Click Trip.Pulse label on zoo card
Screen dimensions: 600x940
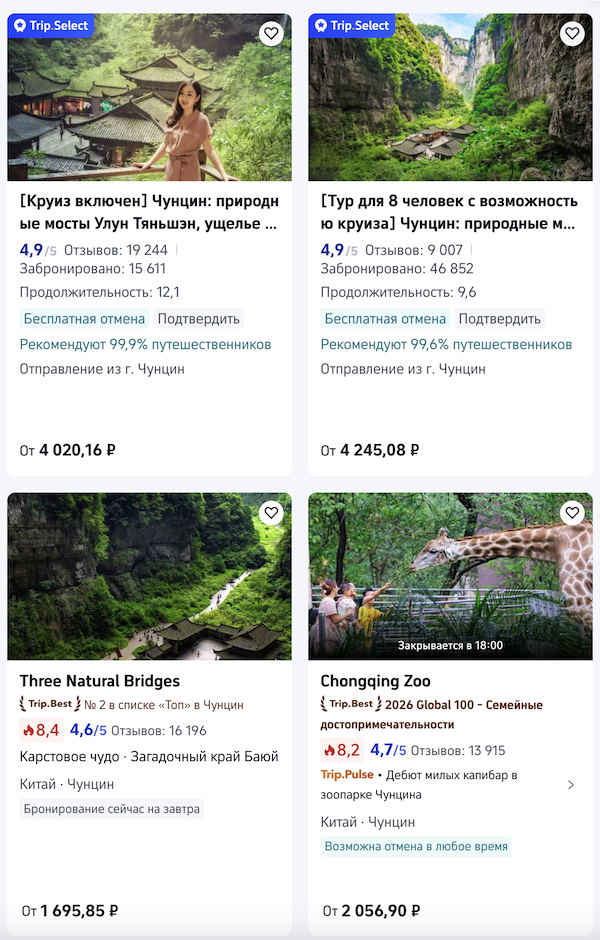tap(345, 775)
